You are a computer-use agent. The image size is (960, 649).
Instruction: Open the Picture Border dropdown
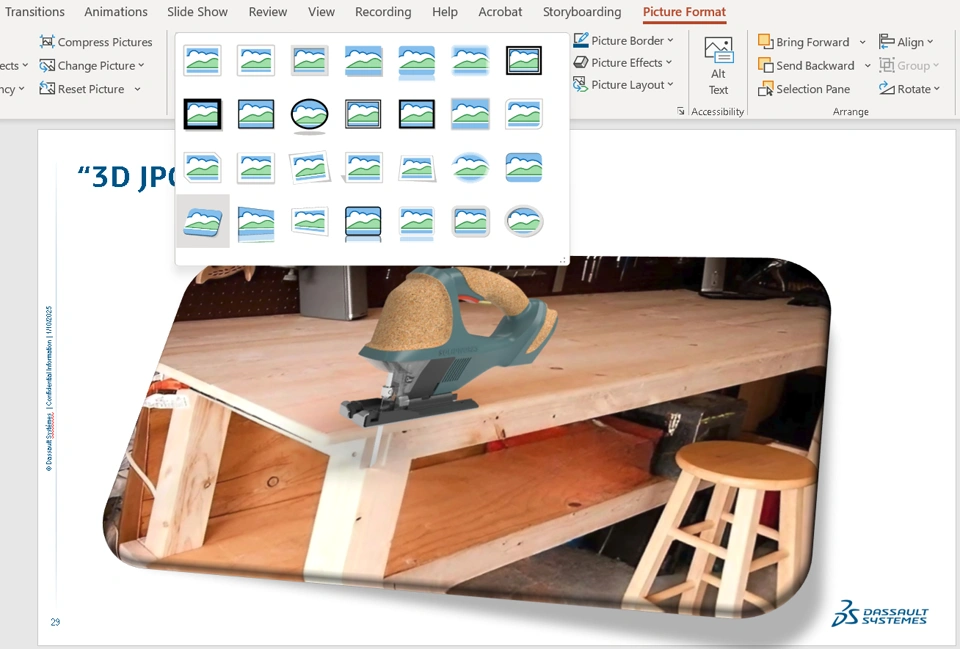point(623,40)
